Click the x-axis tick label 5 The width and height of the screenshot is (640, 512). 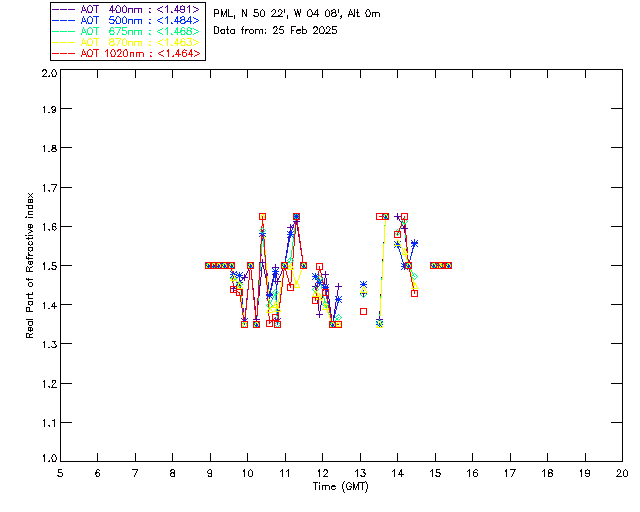[x=60, y=473]
